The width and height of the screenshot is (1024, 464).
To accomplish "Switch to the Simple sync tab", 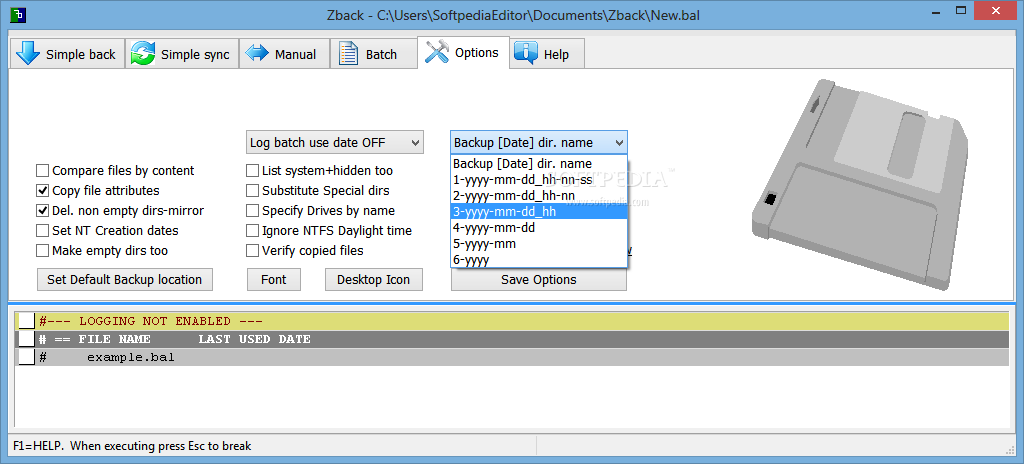I will pos(181,54).
